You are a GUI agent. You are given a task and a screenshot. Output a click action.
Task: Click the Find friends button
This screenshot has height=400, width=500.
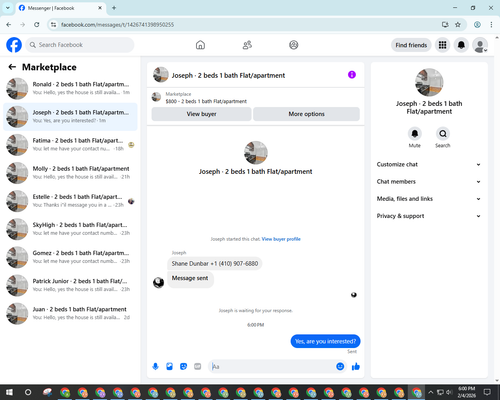411,45
